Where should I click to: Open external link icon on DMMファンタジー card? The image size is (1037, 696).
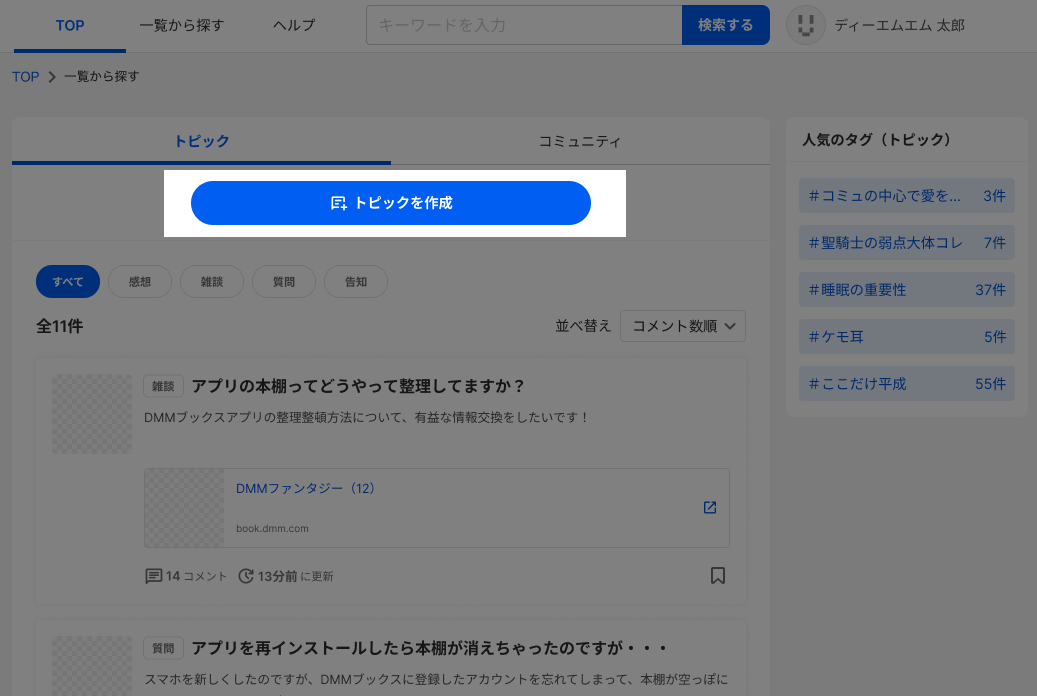710,507
